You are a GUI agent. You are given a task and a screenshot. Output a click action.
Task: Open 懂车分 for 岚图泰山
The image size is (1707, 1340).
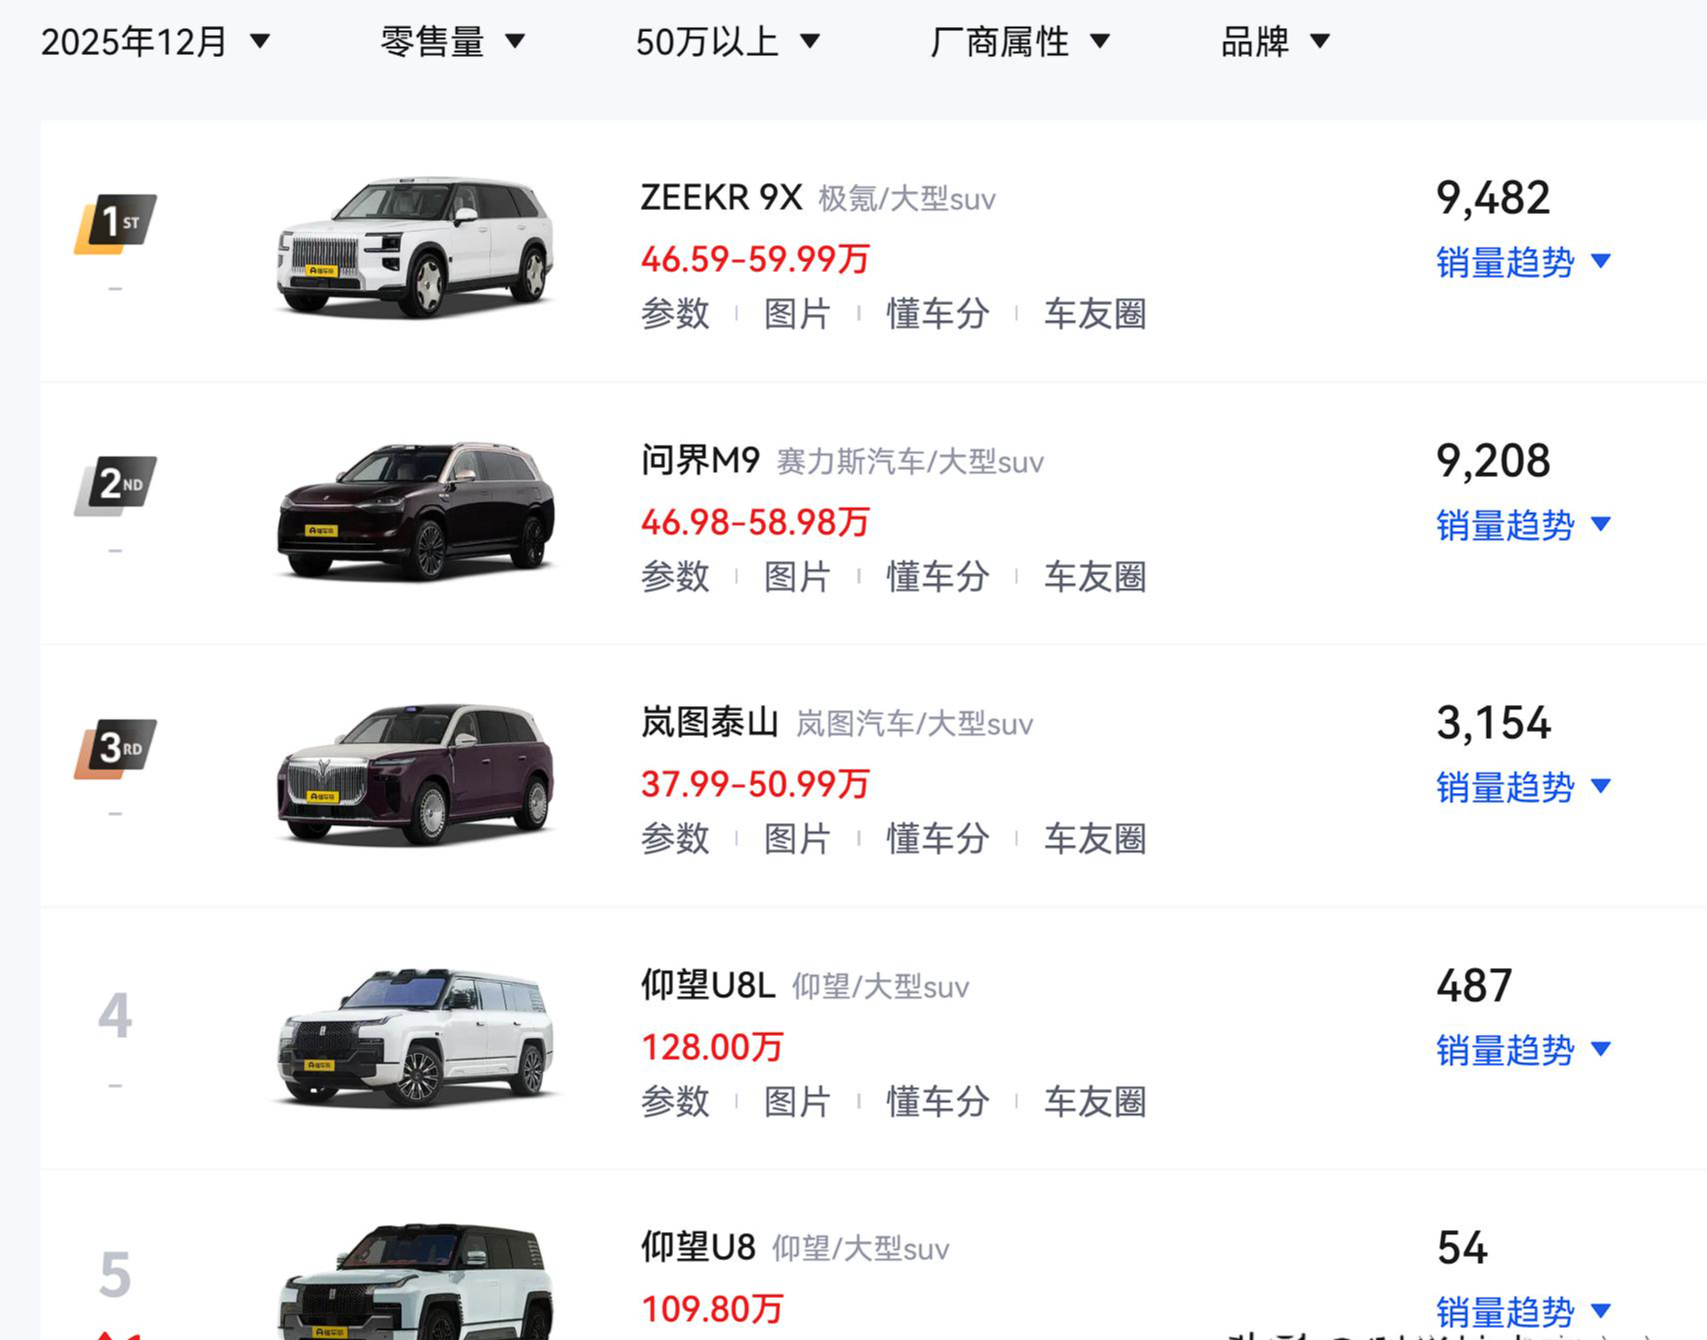pyautogui.click(x=937, y=839)
